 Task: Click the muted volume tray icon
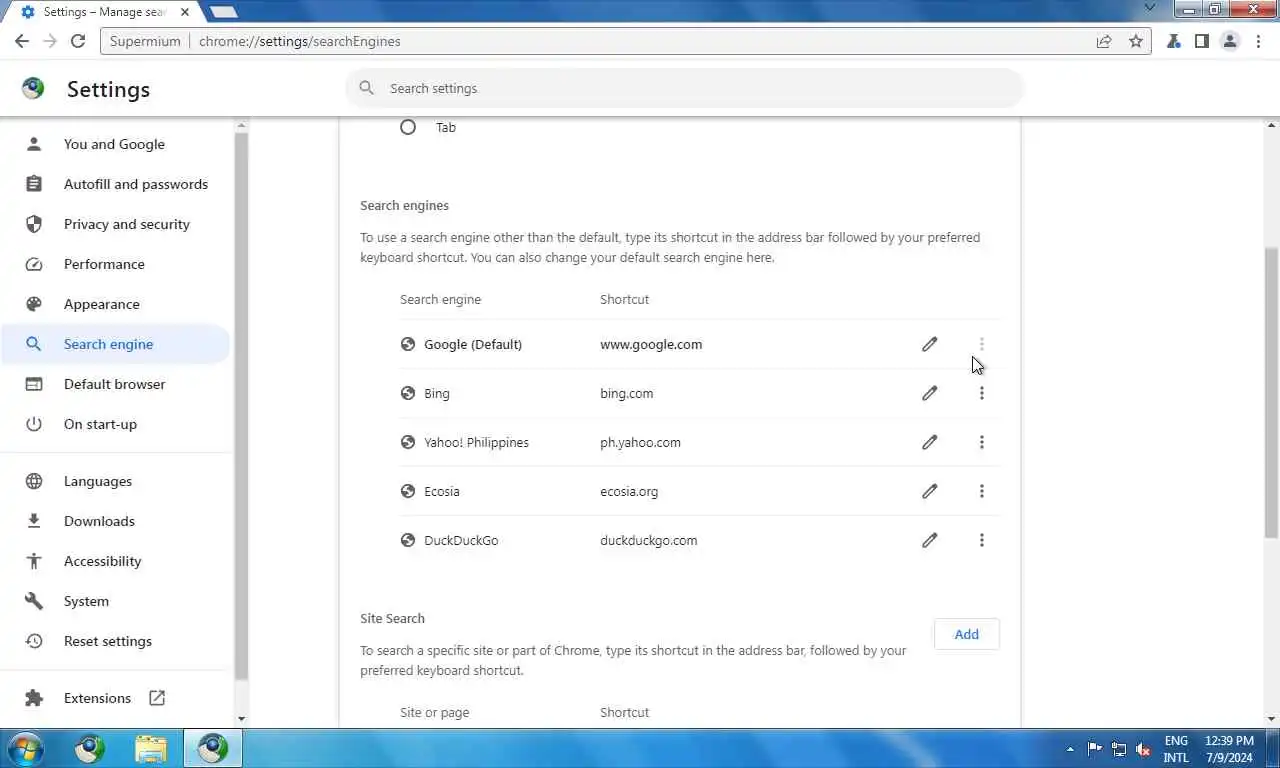1143,750
